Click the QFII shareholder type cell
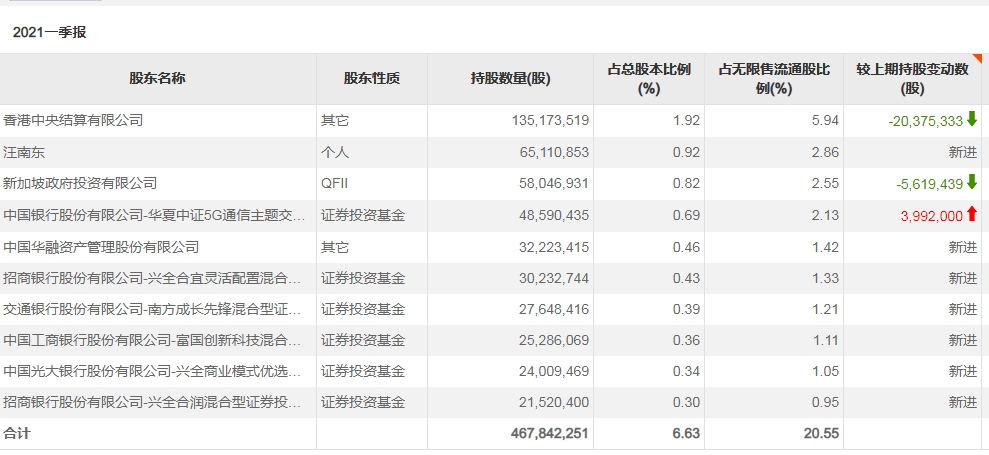 (336, 184)
